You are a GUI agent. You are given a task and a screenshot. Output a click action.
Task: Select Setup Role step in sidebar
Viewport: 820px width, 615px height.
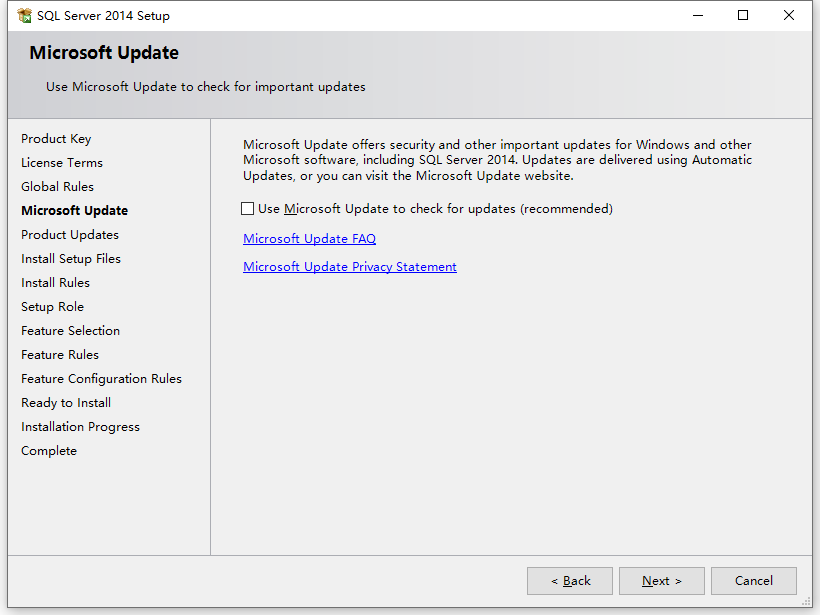52,307
